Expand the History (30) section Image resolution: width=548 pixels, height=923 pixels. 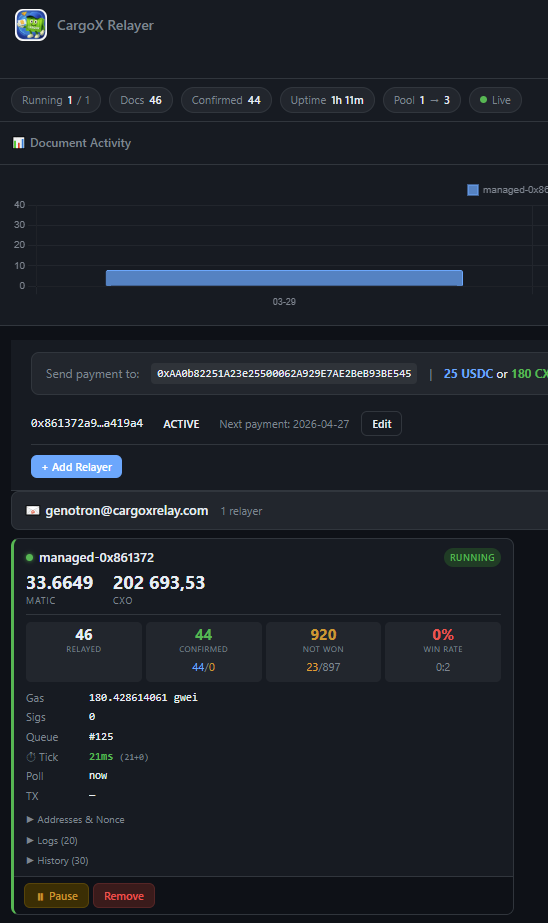point(57,861)
